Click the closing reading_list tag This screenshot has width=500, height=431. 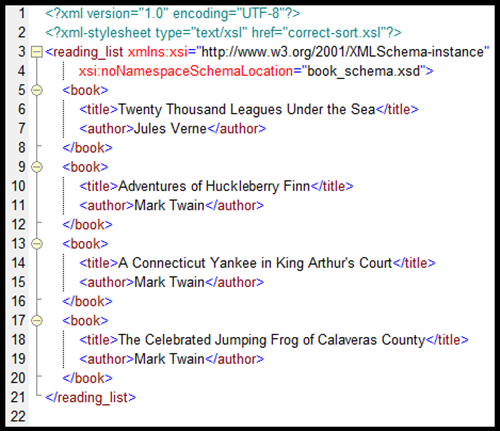pyautogui.click(x=91, y=397)
